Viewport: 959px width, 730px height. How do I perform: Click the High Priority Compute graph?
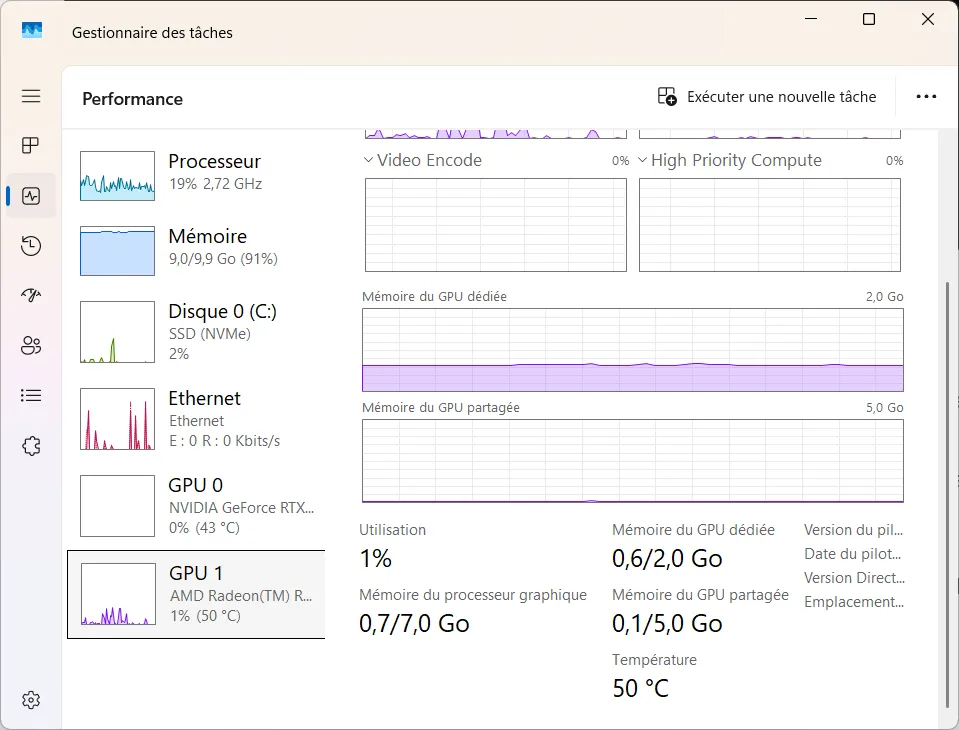pyautogui.click(x=770, y=225)
